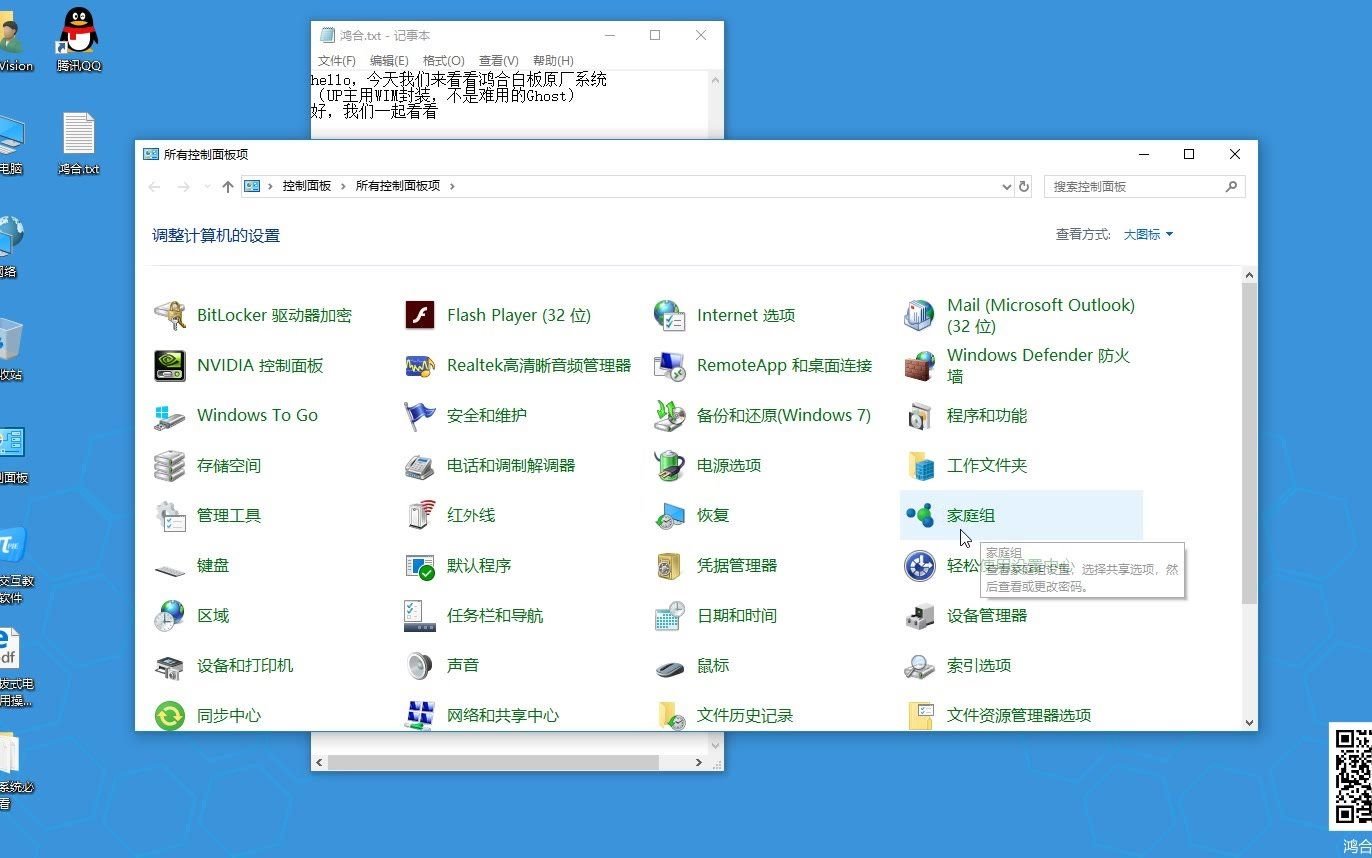Open the Windows To Go icon
The height and width of the screenshot is (858, 1372).
point(170,415)
